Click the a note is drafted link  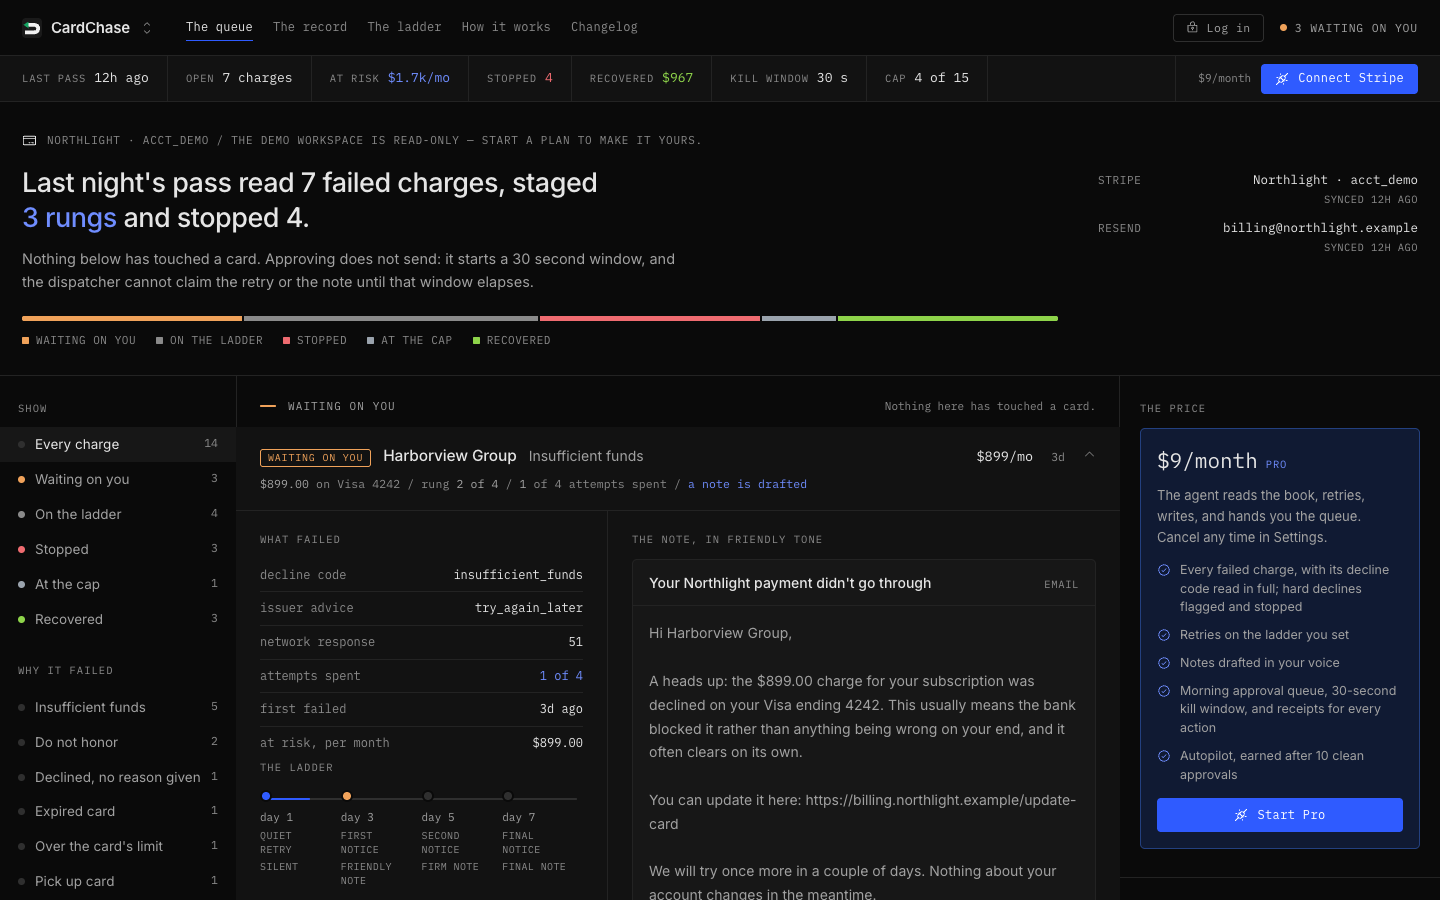[x=747, y=484]
